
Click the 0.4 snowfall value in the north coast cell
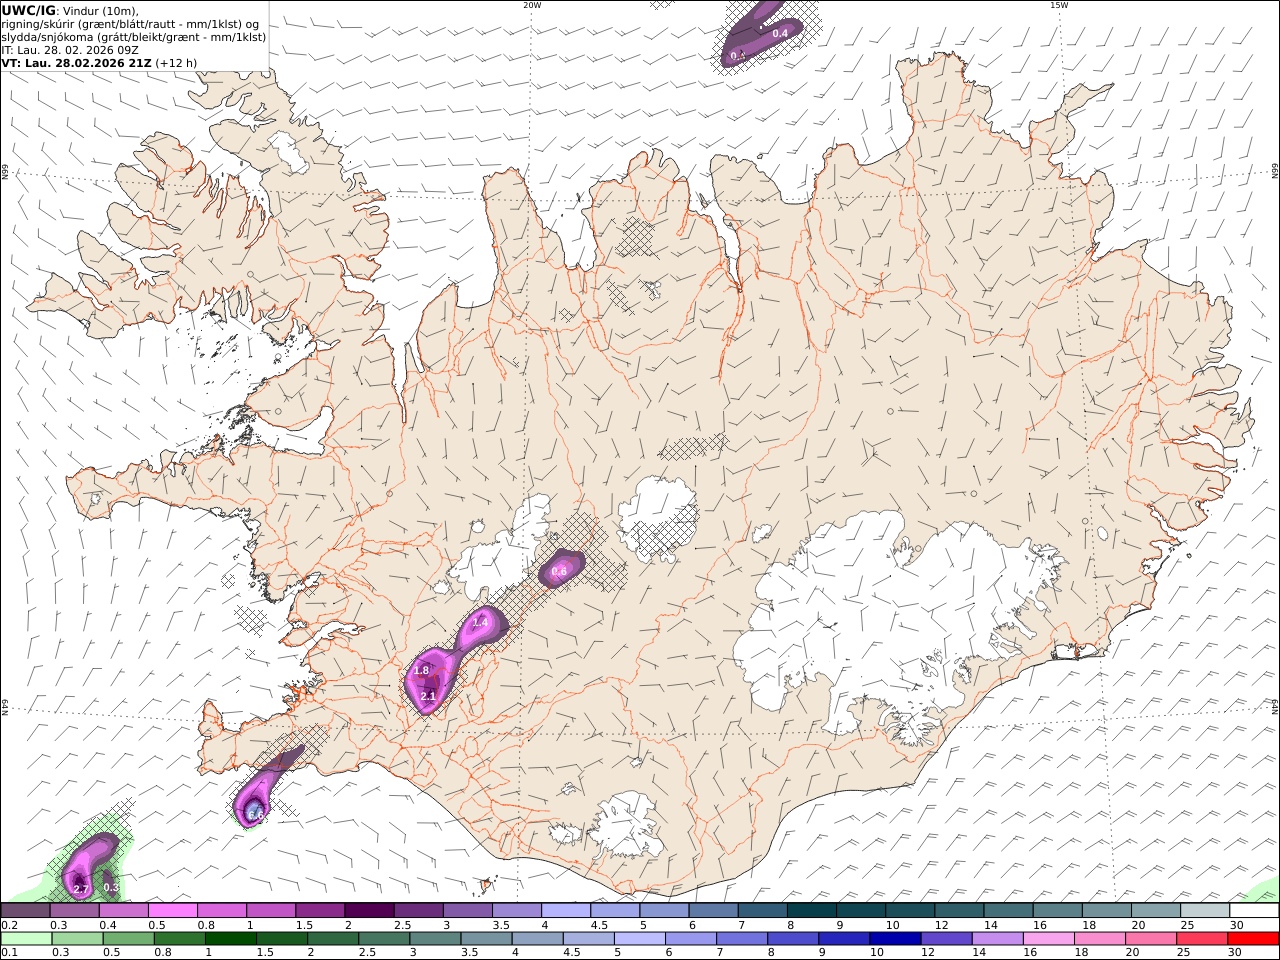click(781, 34)
